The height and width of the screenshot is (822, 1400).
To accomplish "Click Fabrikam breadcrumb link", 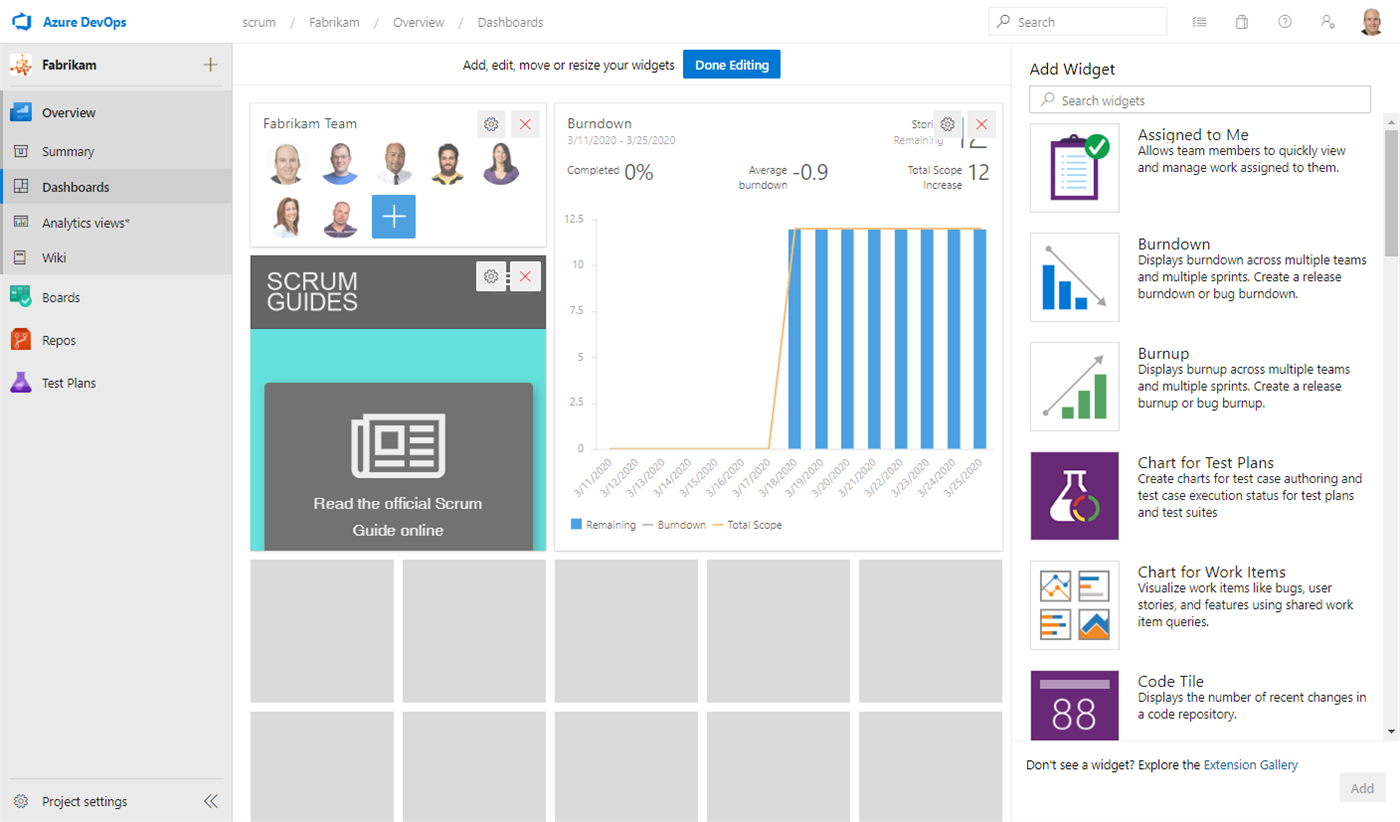I will 335,22.
